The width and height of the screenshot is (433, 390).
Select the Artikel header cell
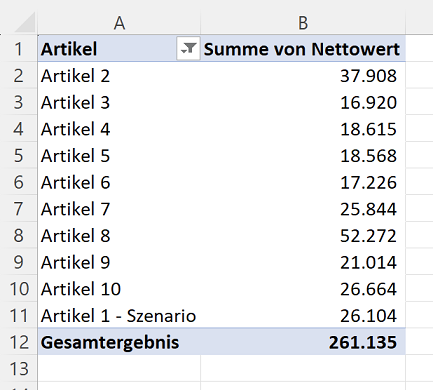pyautogui.click(x=119, y=49)
